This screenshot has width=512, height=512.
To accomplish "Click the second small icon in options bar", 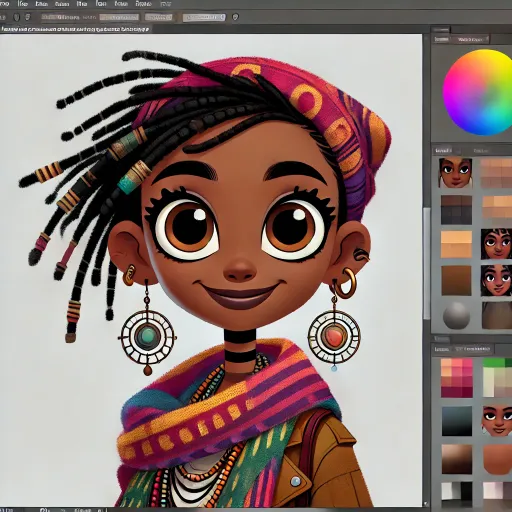I will click(x=28, y=17).
